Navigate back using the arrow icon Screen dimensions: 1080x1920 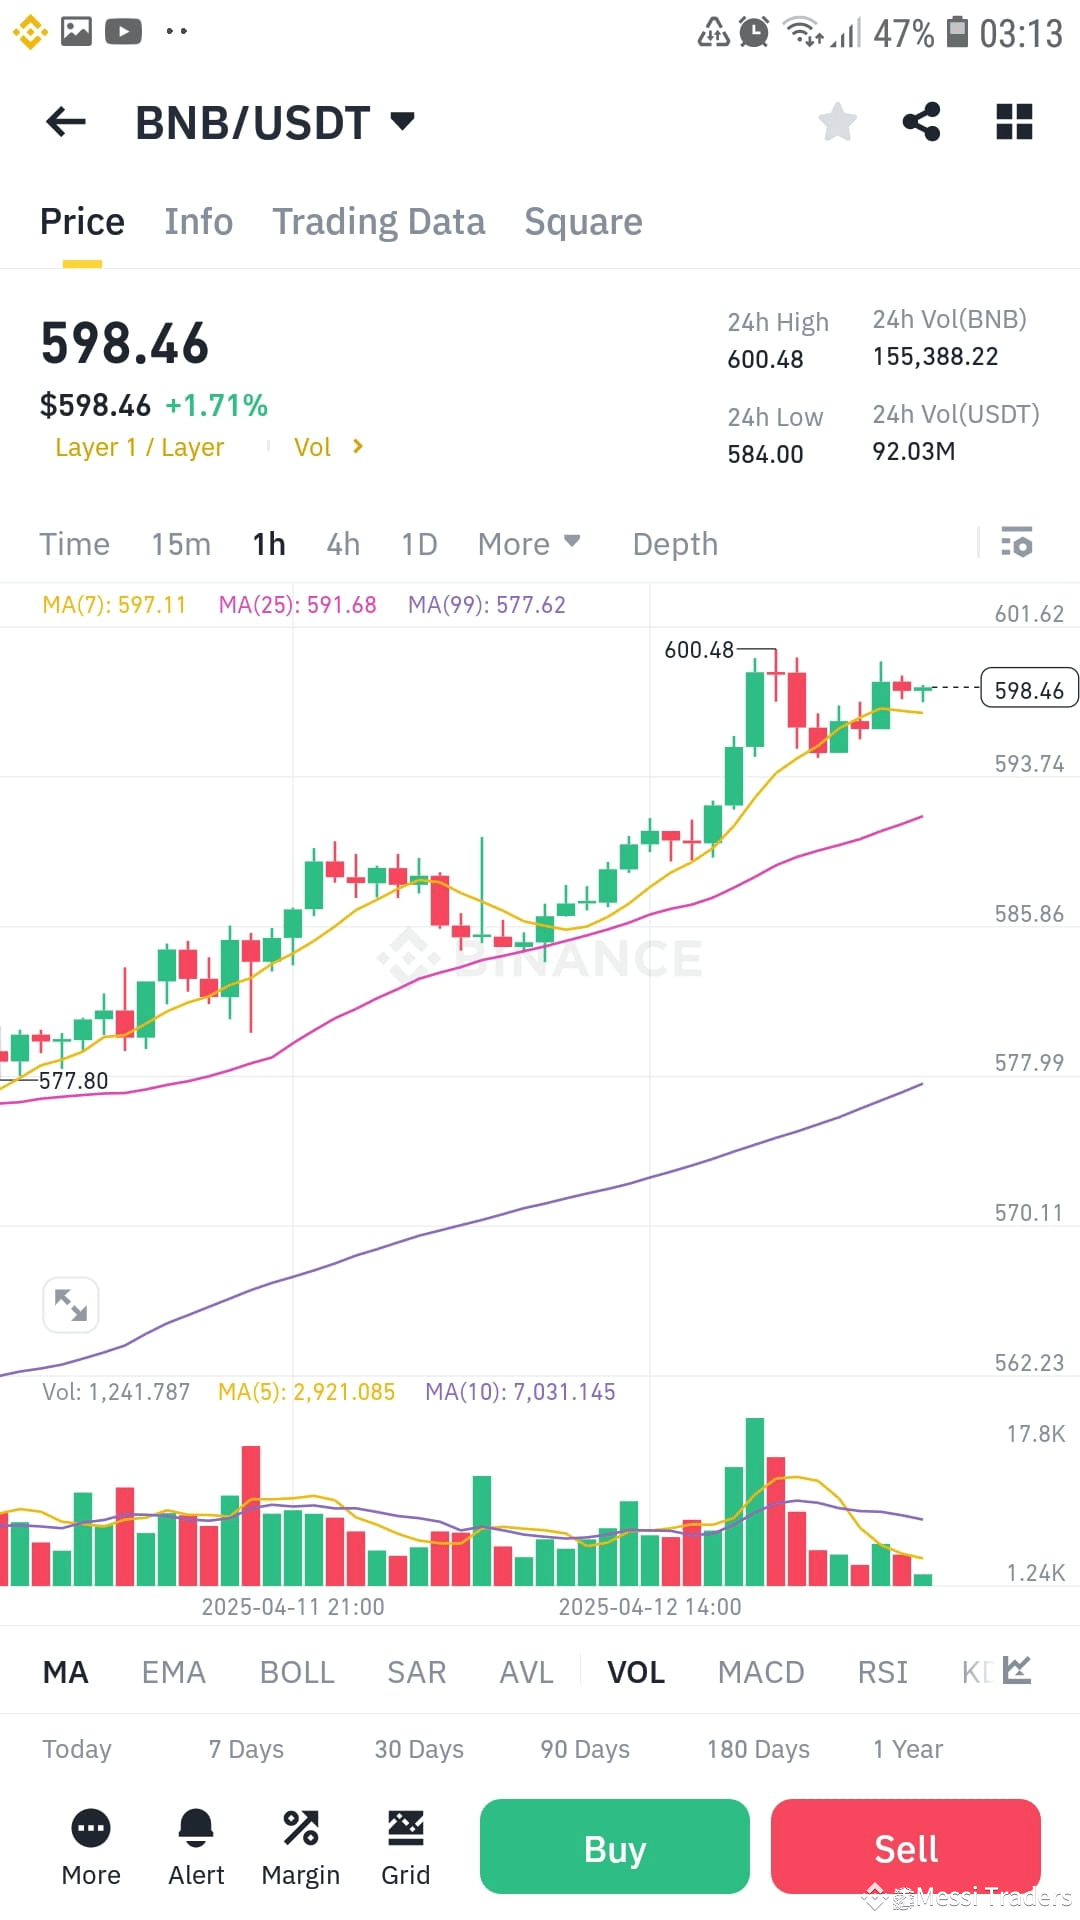[x=64, y=121]
